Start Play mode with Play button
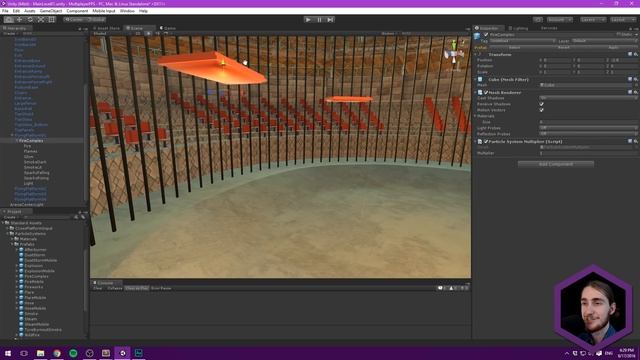 point(308,19)
